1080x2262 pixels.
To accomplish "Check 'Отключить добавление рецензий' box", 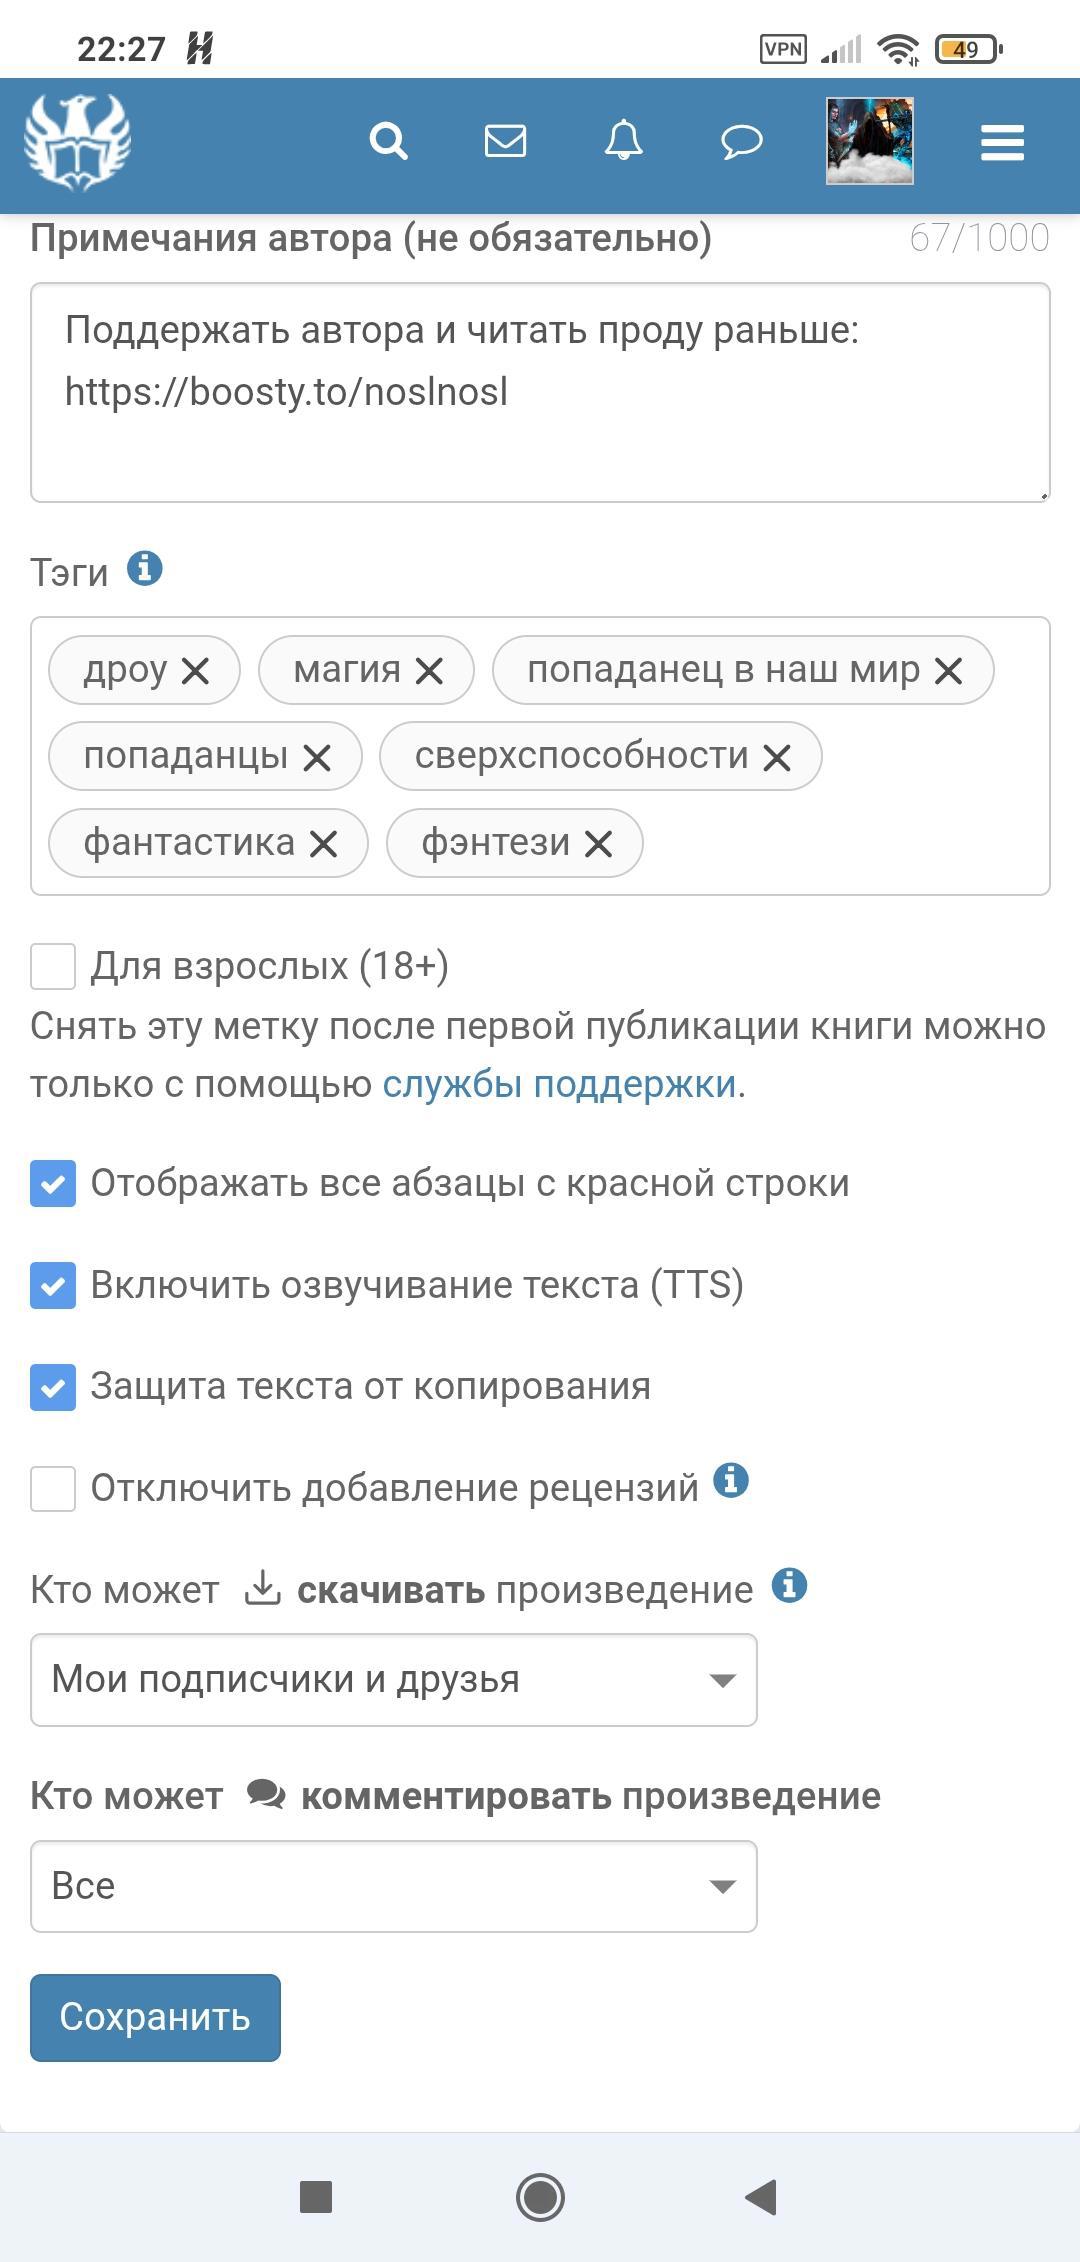I will coord(53,1489).
